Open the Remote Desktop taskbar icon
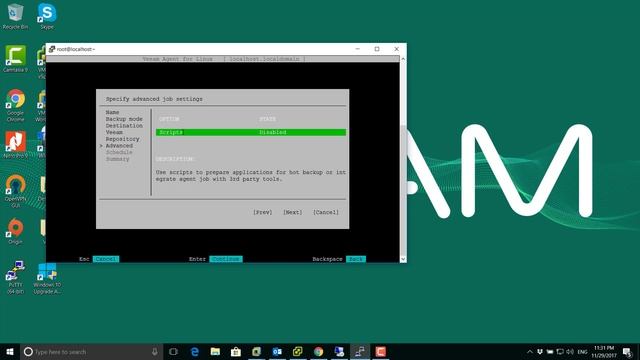640x360 pixels. pos(339,351)
